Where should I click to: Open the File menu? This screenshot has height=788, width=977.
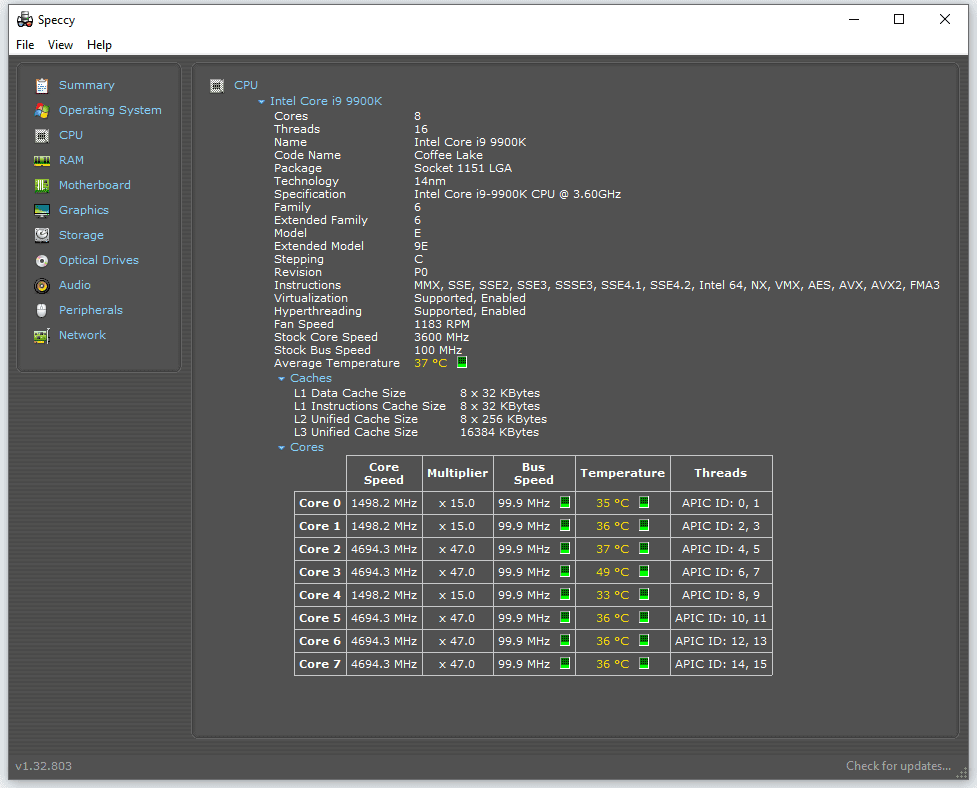[x=25, y=45]
